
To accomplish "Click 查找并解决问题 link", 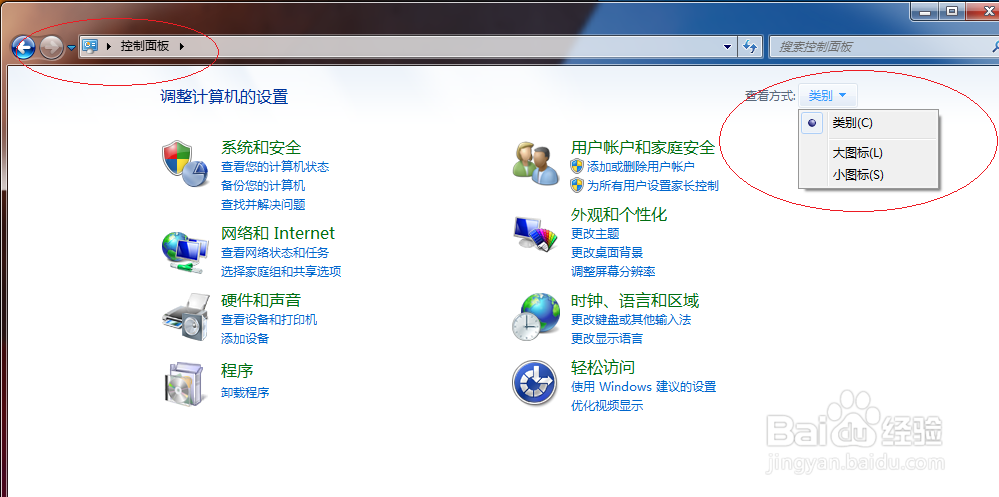I will click(x=262, y=205).
